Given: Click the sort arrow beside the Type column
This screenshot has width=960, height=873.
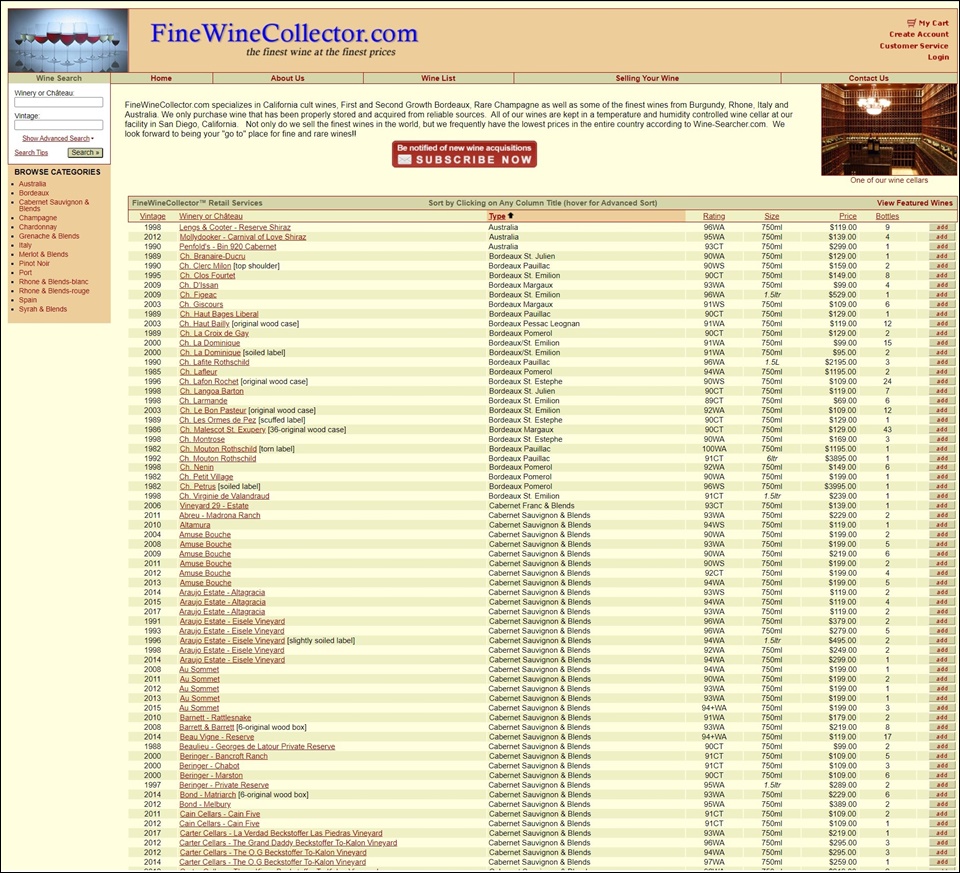Looking at the screenshot, I should (511, 215).
